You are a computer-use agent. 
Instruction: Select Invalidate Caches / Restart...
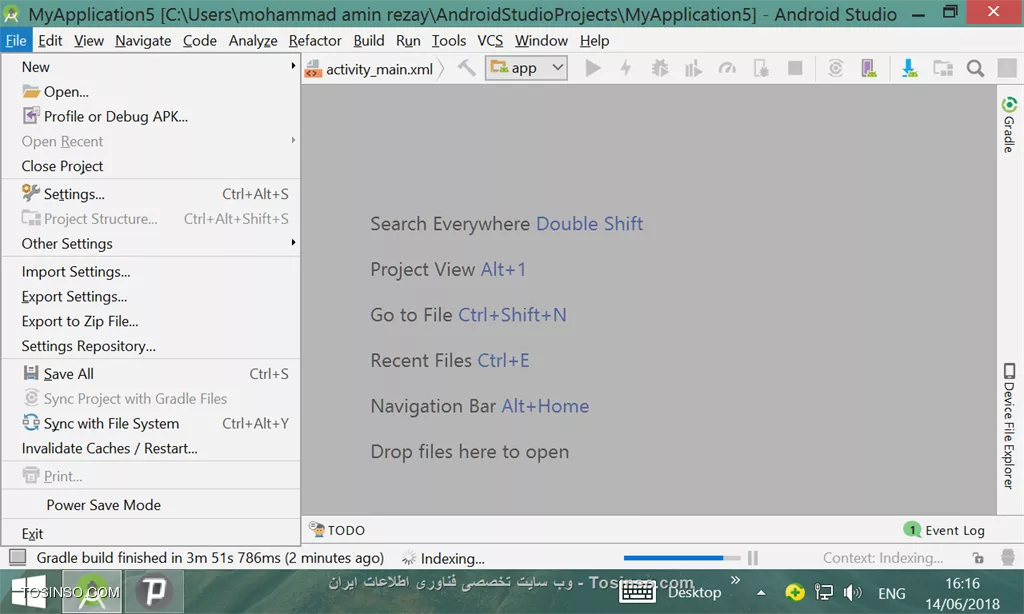[151, 448]
